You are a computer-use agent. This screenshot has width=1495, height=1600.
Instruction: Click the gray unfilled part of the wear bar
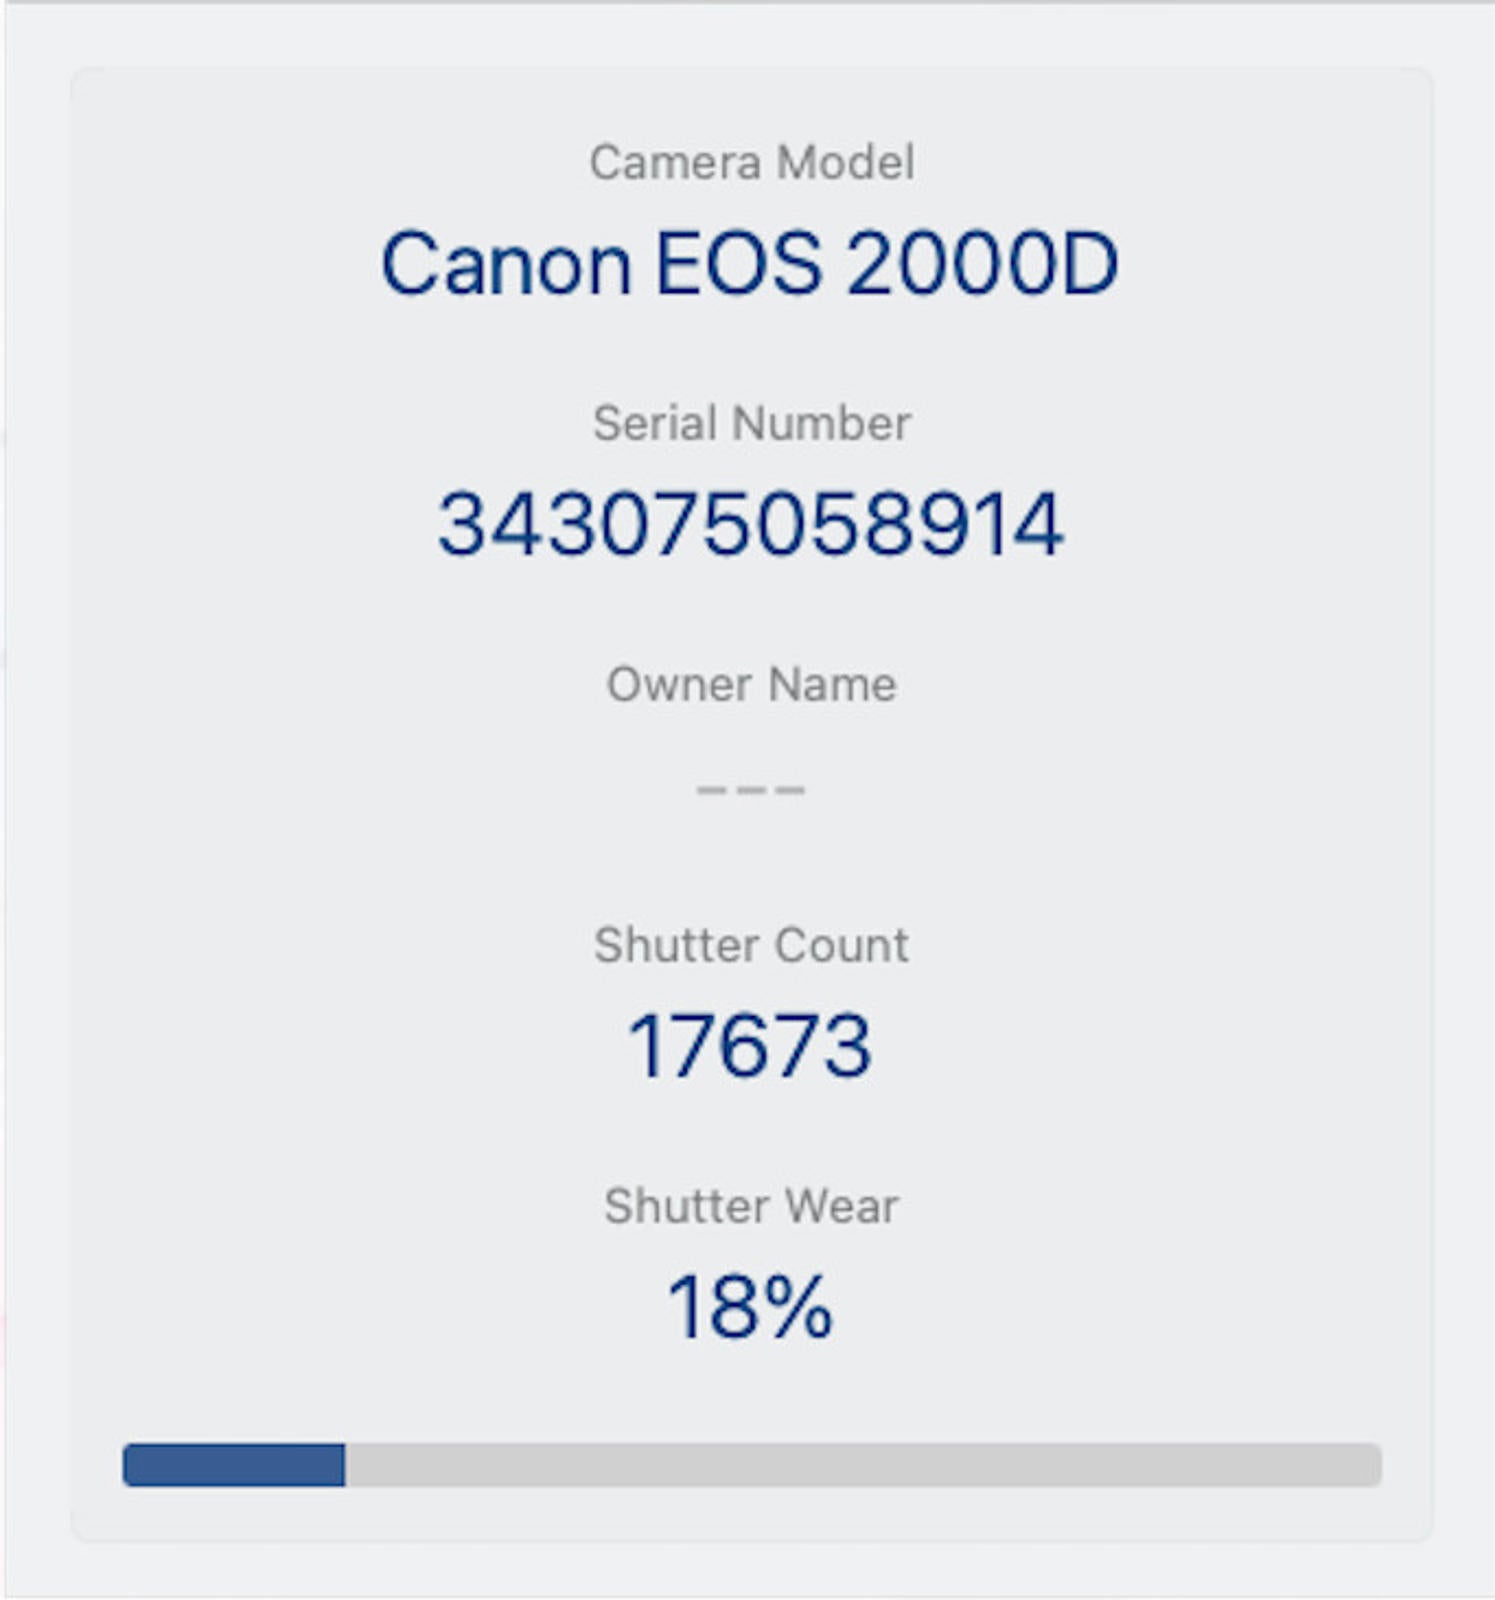862,1465
